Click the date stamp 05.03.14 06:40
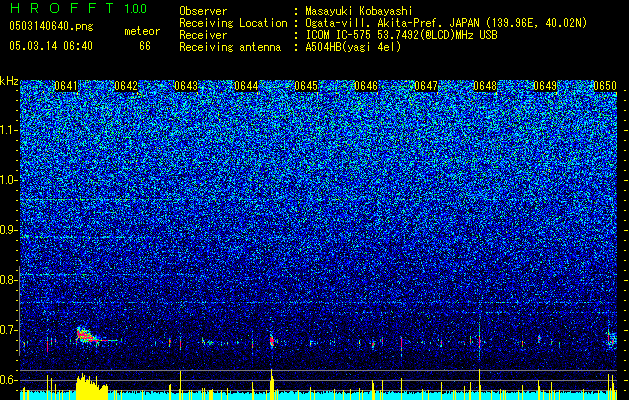This screenshot has height=400, width=629. pos(51,46)
